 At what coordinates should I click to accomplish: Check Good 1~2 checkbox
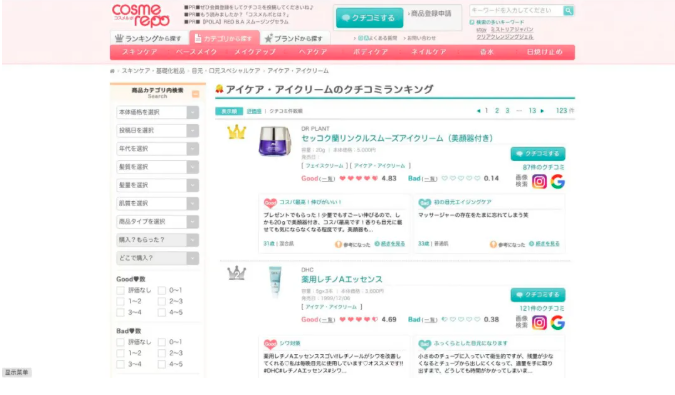[x=121, y=302]
